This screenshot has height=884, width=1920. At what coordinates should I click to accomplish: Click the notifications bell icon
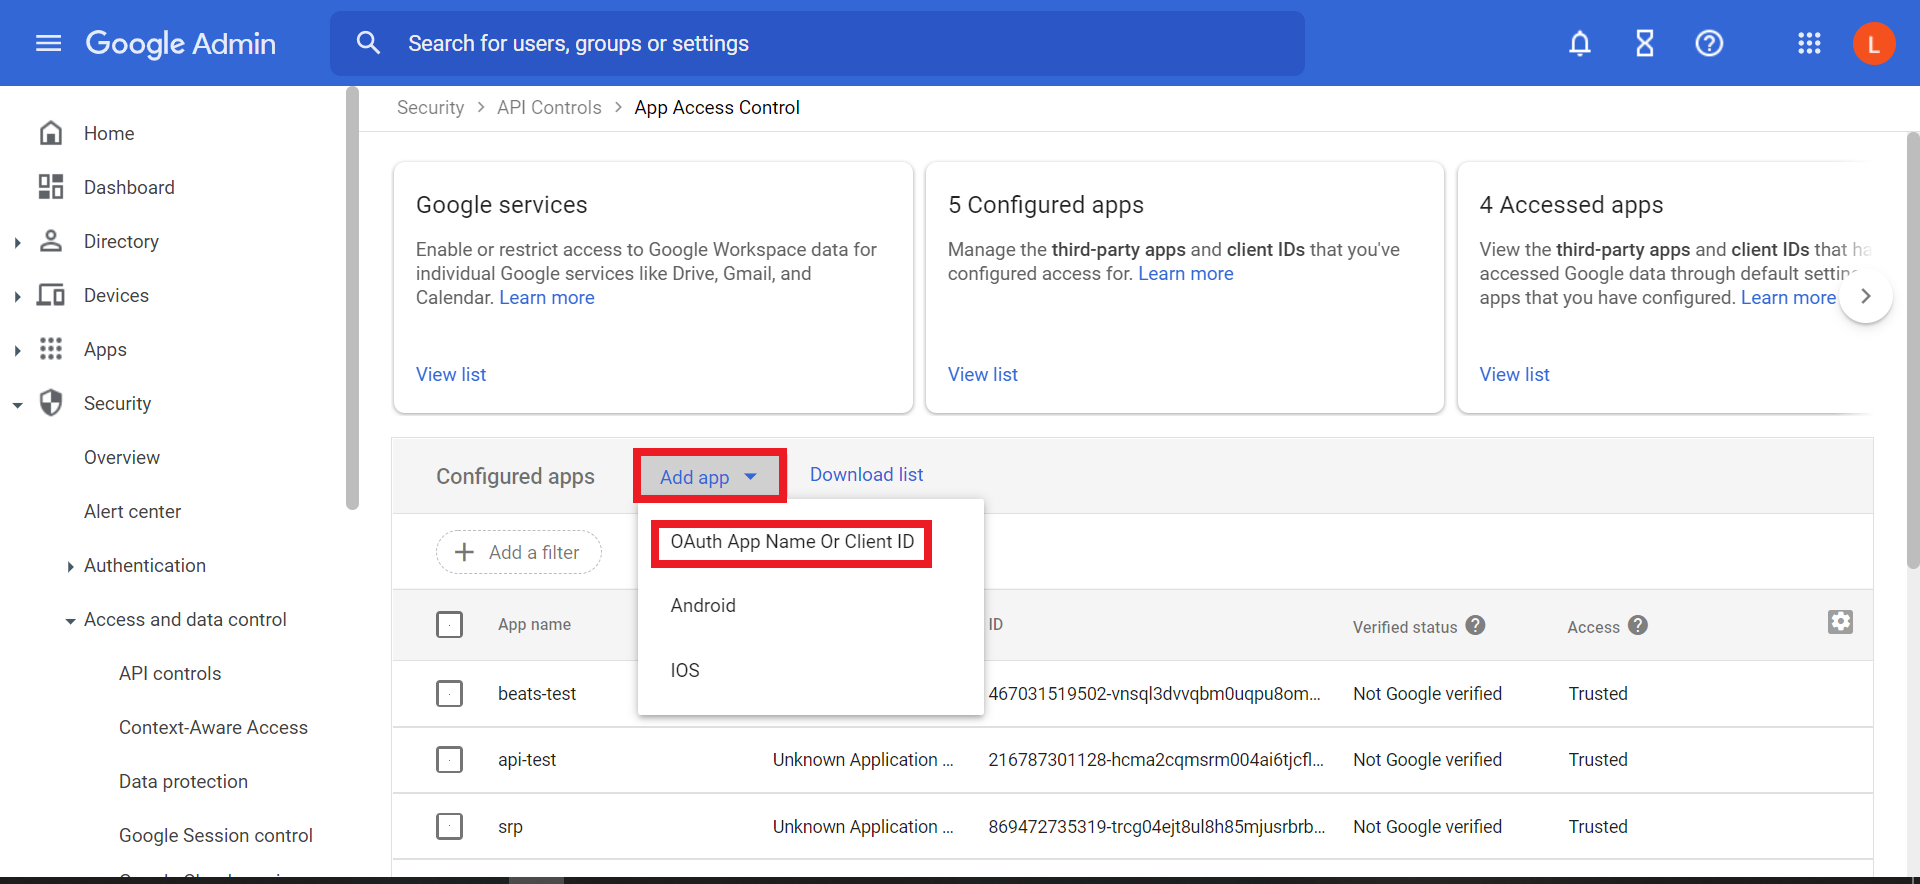pos(1579,43)
